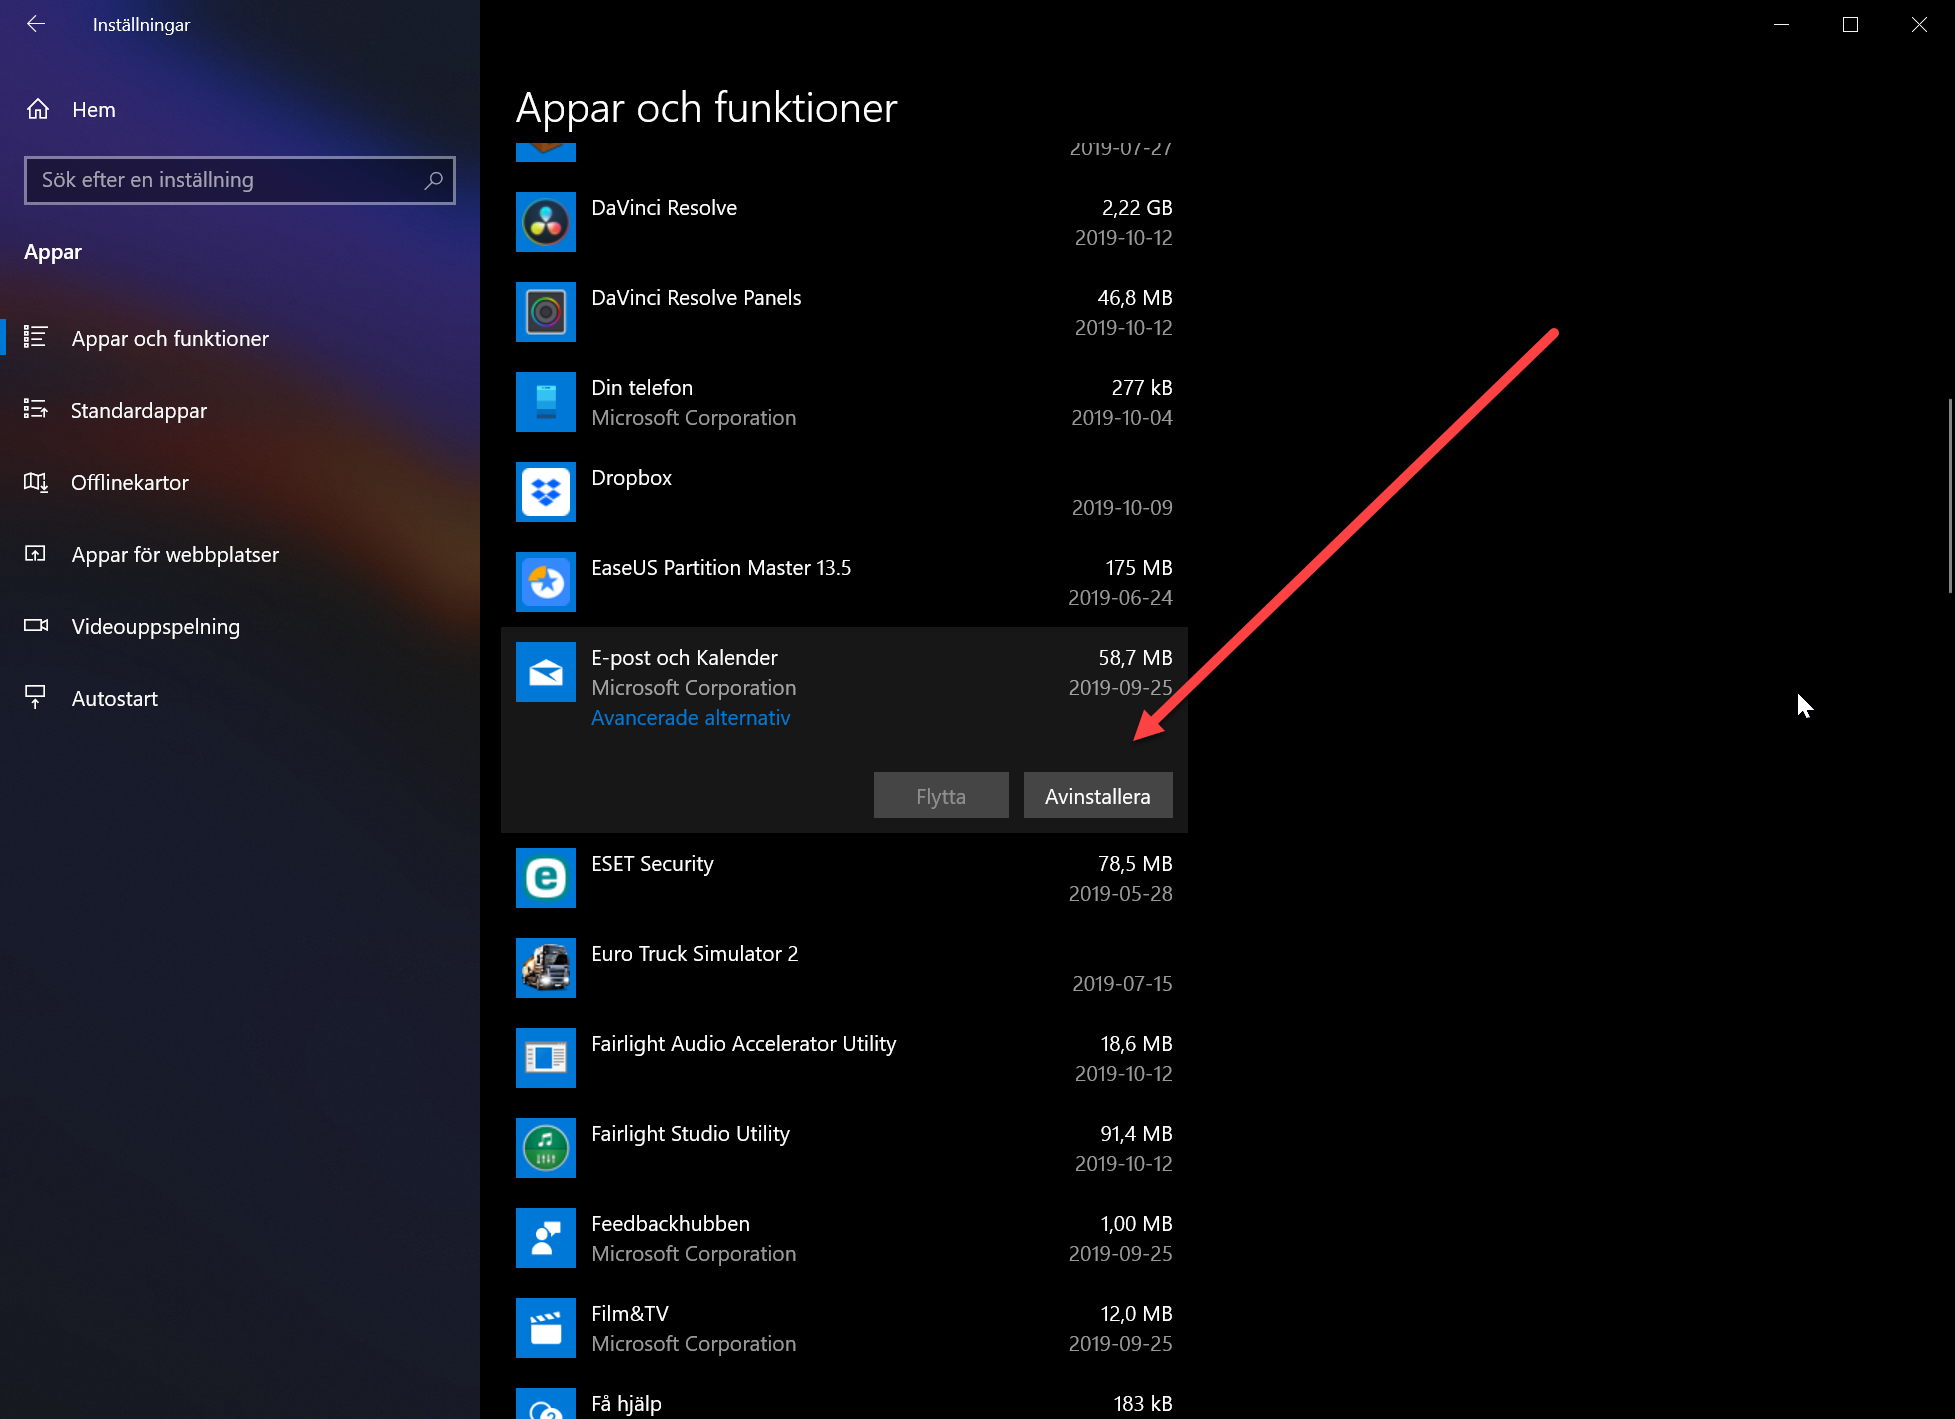Focus the Sök efter en inställning field
This screenshot has width=1955, height=1419.
click(240, 180)
